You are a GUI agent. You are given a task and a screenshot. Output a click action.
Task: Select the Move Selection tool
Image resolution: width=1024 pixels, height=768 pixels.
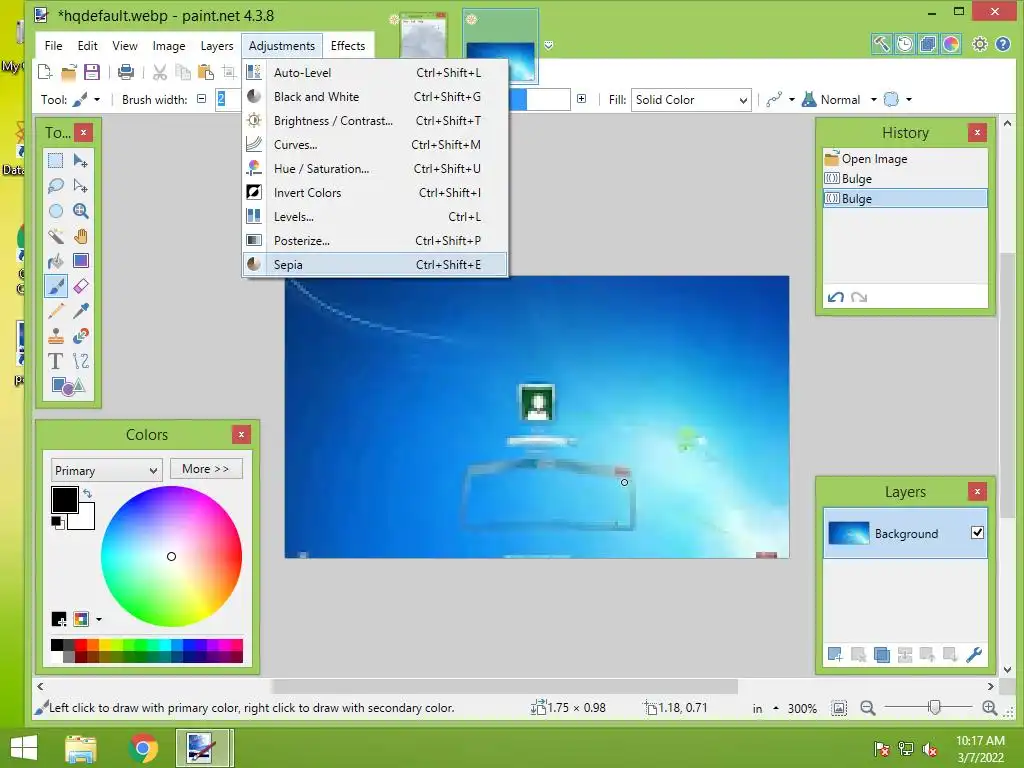tap(81, 185)
